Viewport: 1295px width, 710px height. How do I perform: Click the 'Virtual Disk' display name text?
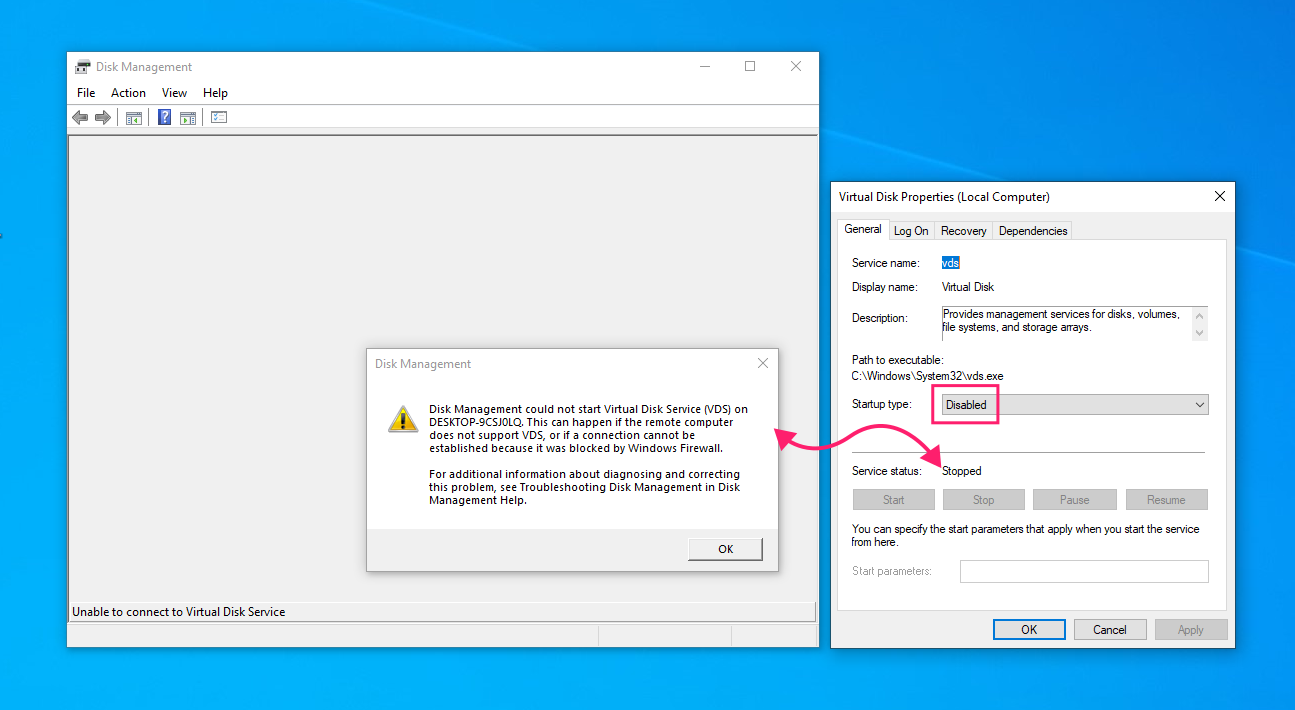(x=968, y=287)
